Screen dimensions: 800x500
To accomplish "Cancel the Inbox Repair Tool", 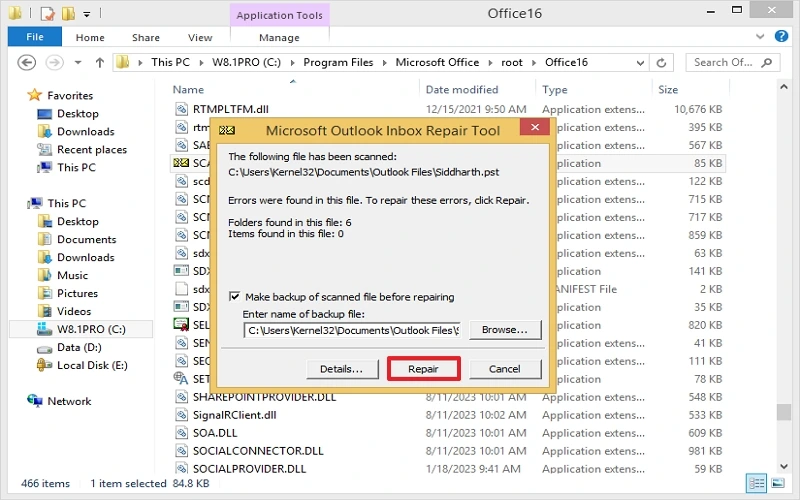I will tap(505, 369).
